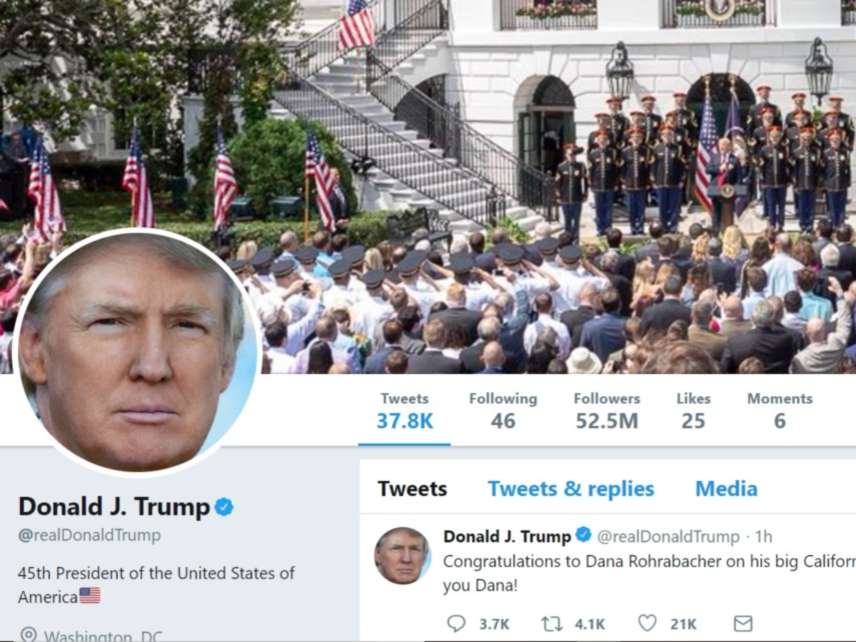Switch to the Media tab
The height and width of the screenshot is (642, 856).
(x=726, y=489)
